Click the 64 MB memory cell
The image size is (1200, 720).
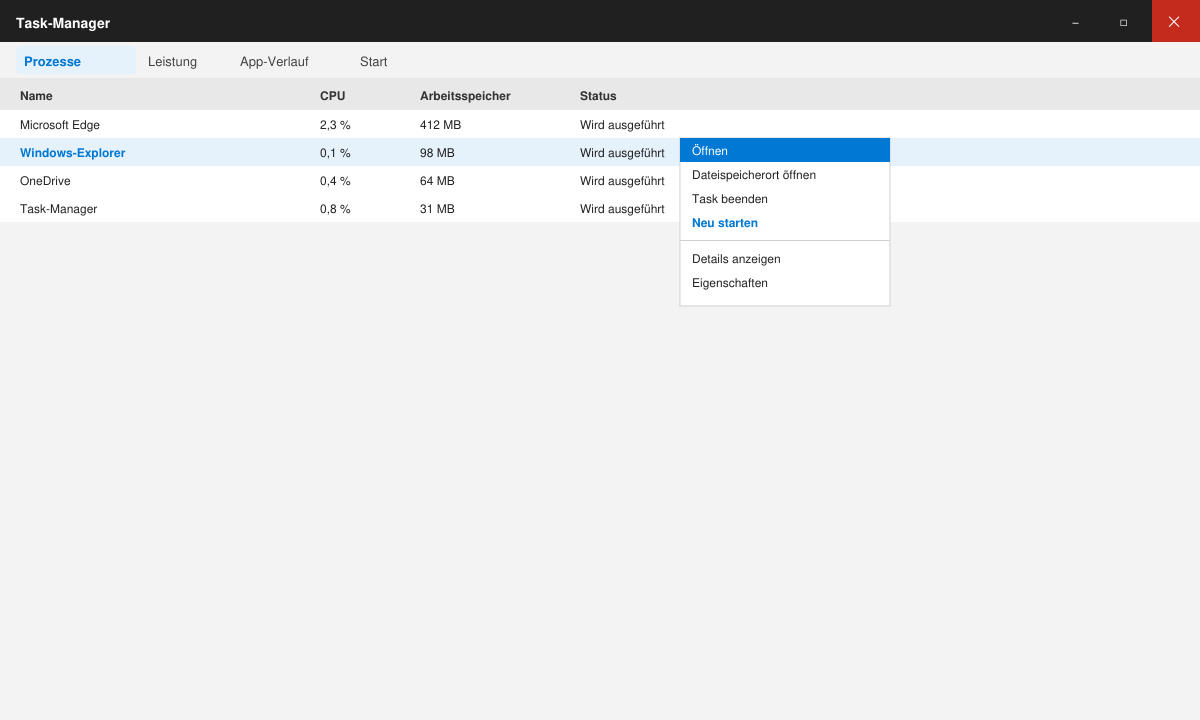437,181
